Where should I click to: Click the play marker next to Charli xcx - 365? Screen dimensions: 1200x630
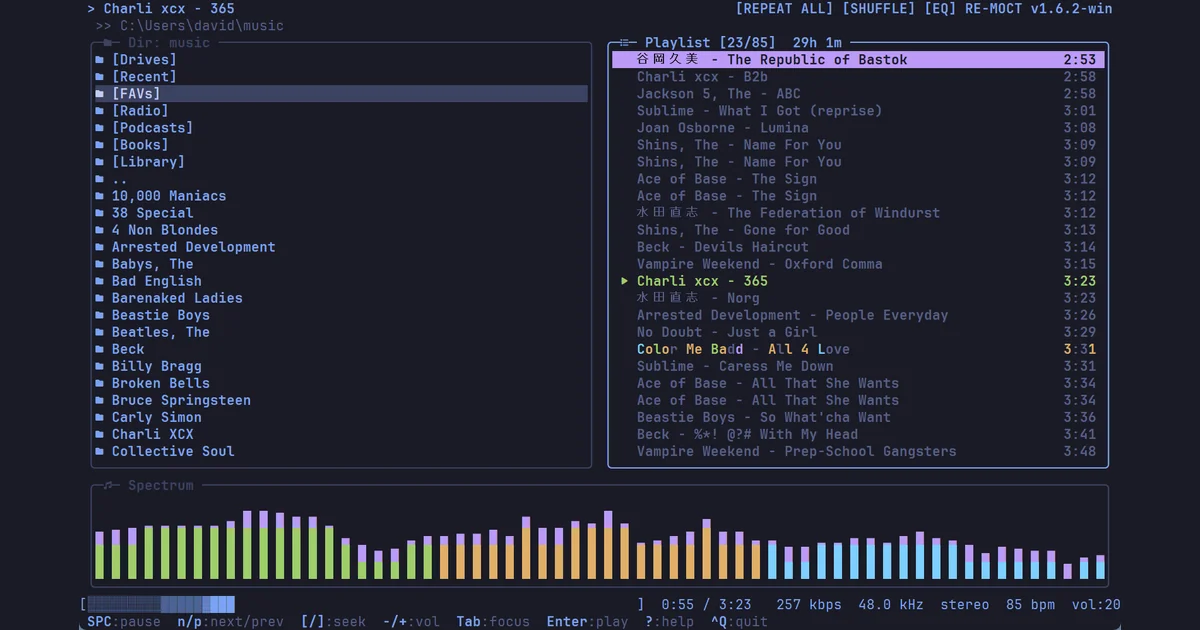coord(625,281)
